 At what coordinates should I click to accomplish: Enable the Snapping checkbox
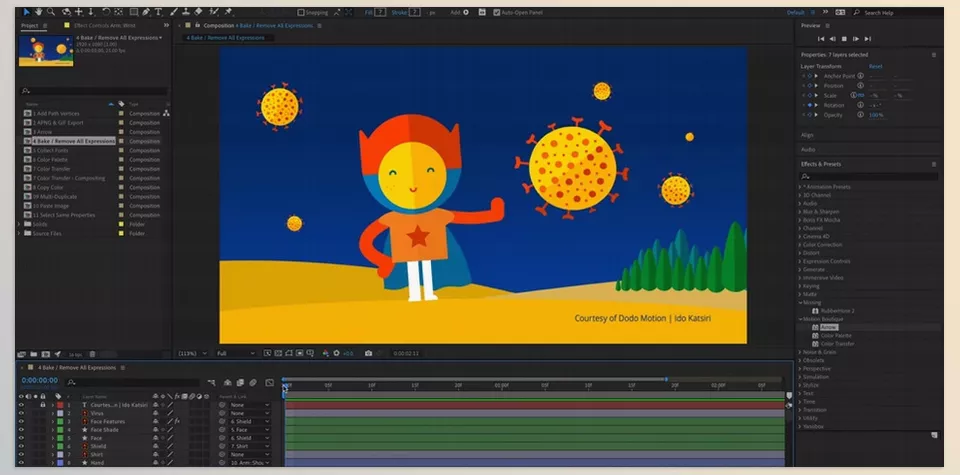[x=301, y=12]
